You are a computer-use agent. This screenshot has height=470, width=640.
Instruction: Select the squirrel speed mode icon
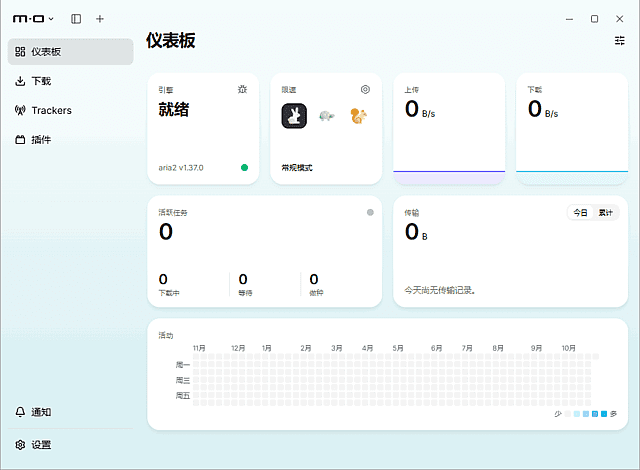click(x=358, y=116)
